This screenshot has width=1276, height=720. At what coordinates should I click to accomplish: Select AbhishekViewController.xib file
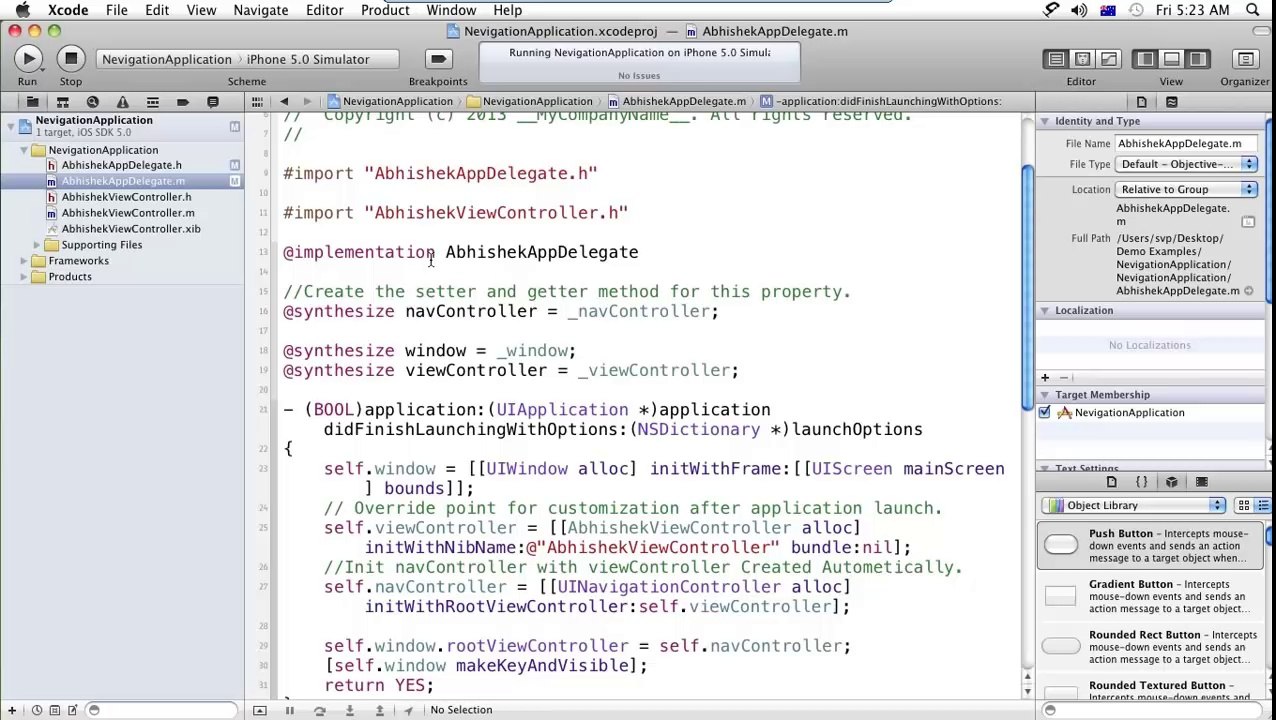[130, 229]
